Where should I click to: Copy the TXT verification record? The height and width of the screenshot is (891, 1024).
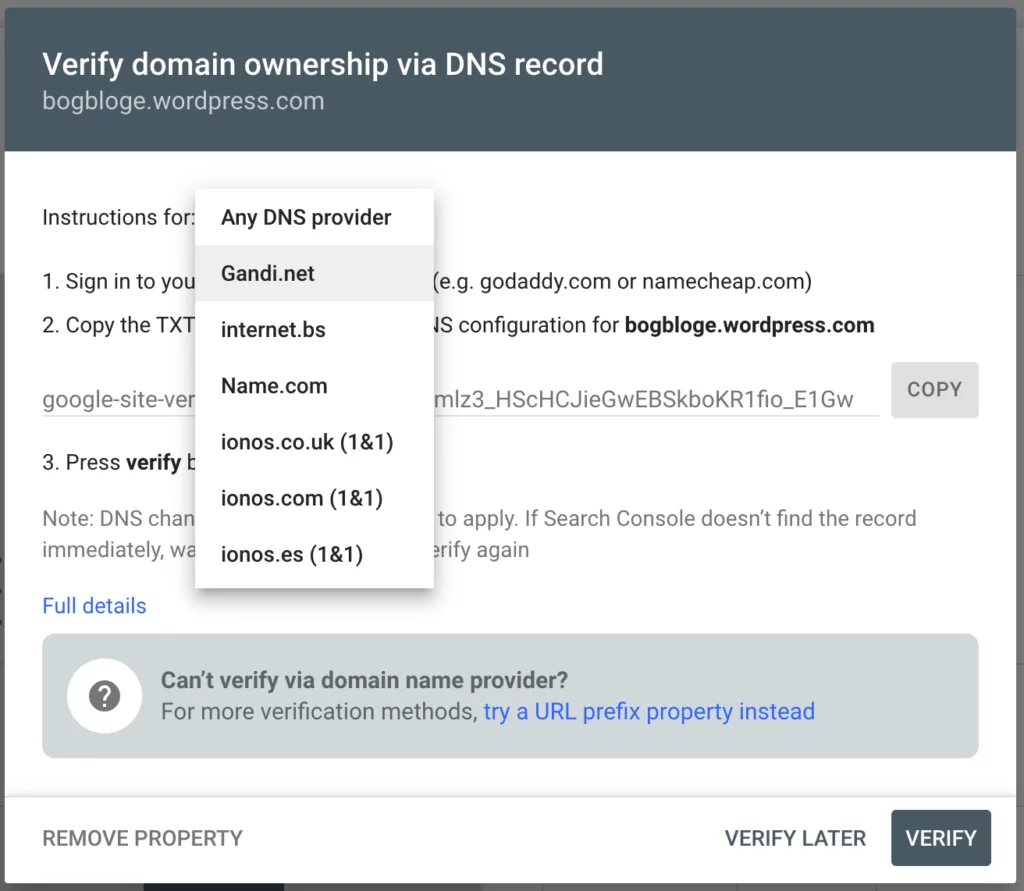tap(935, 390)
